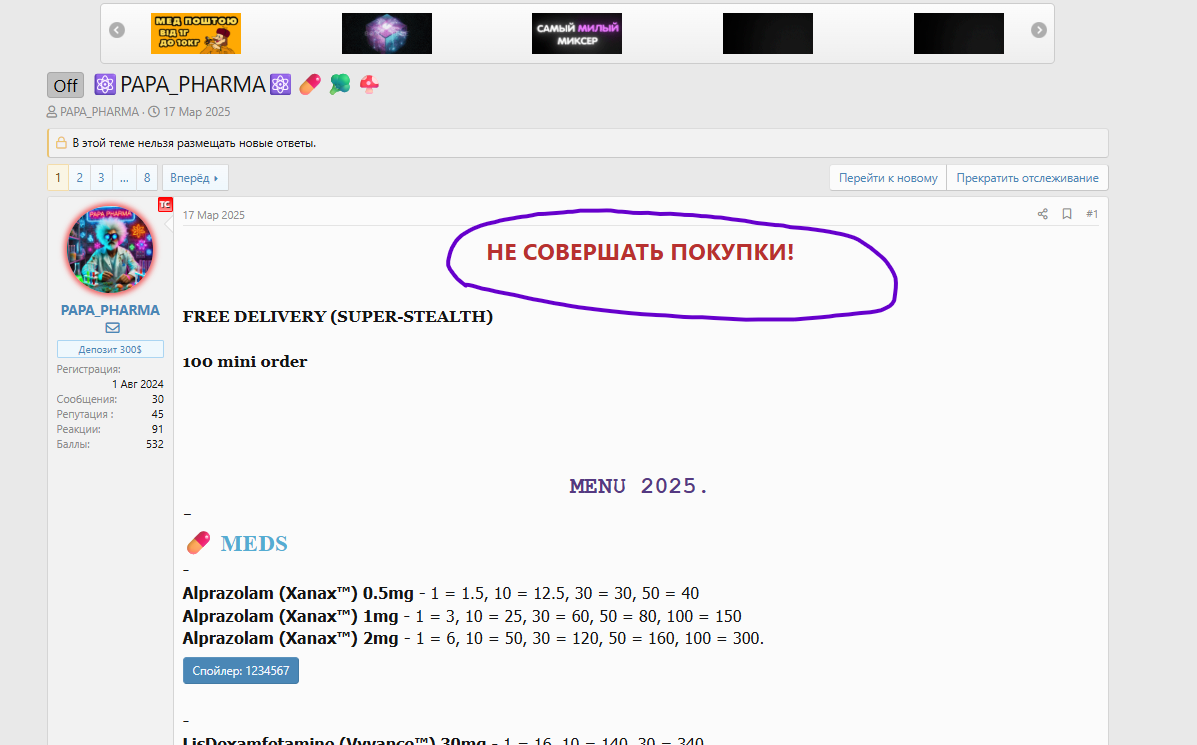
Task: Click the Alprazolam (Xanax) 1mg line
Action: [x=462, y=616]
